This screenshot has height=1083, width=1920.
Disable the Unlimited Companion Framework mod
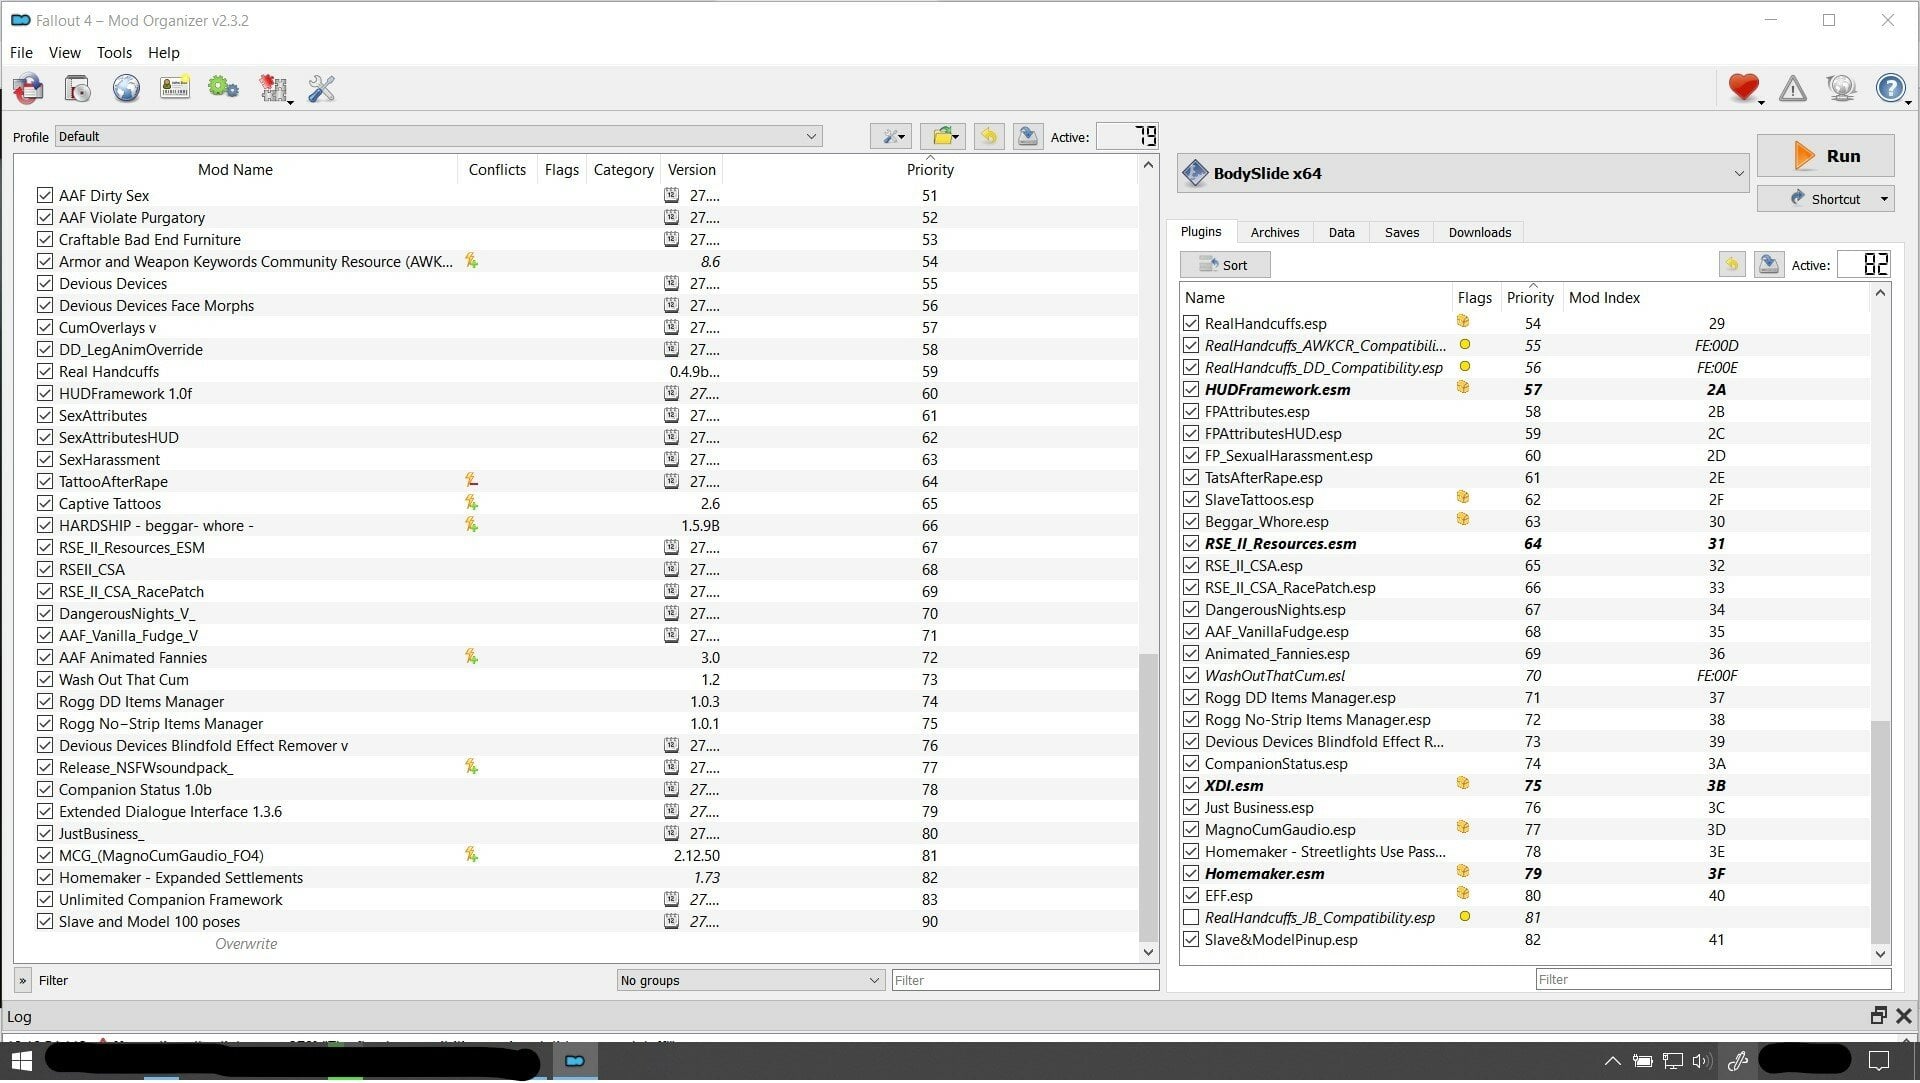tap(45, 899)
